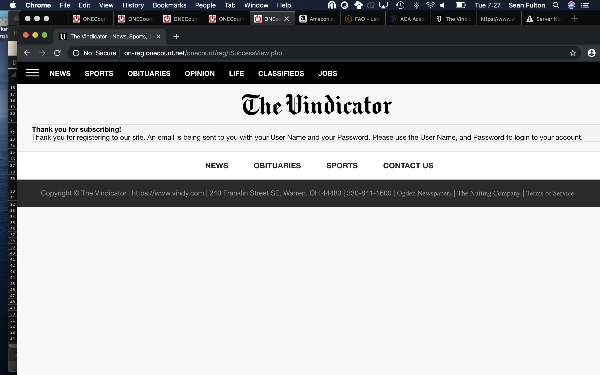Viewport: 600px width, 375px height.
Task: Open the View menu
Action: click(x=106, y=5)
